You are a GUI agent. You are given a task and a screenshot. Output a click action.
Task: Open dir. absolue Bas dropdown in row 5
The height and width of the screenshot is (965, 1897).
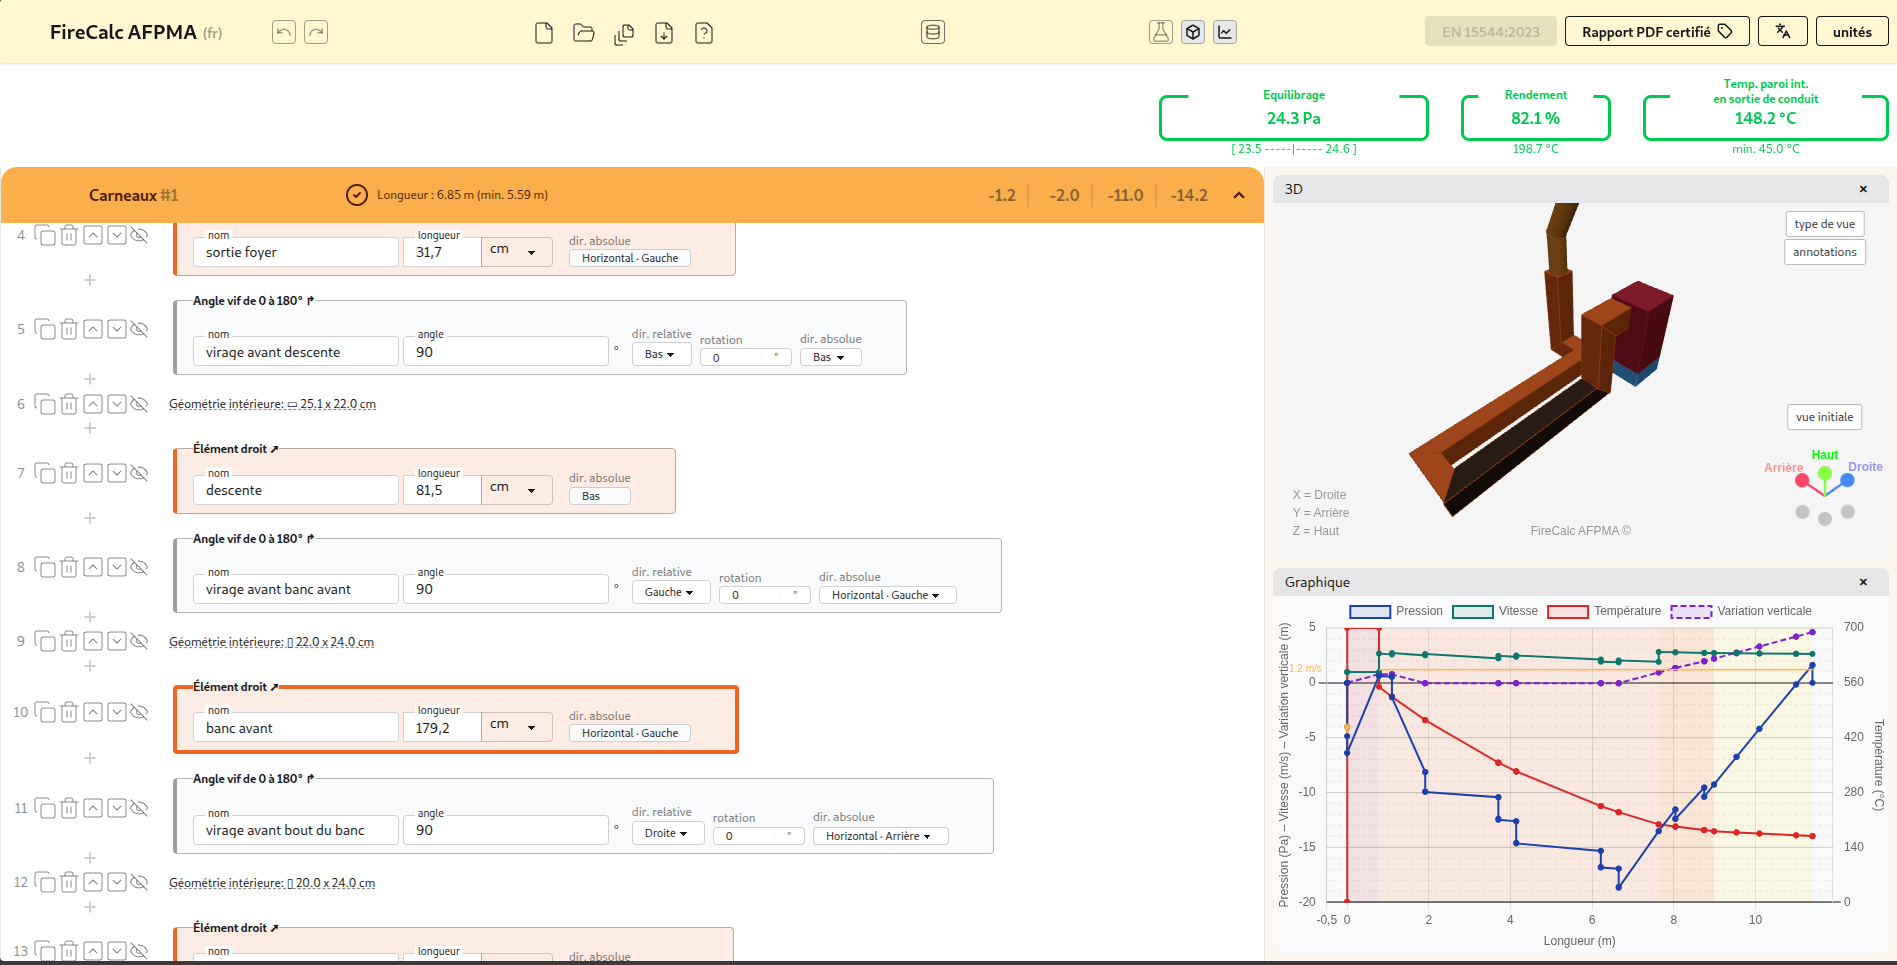(830, 357)
